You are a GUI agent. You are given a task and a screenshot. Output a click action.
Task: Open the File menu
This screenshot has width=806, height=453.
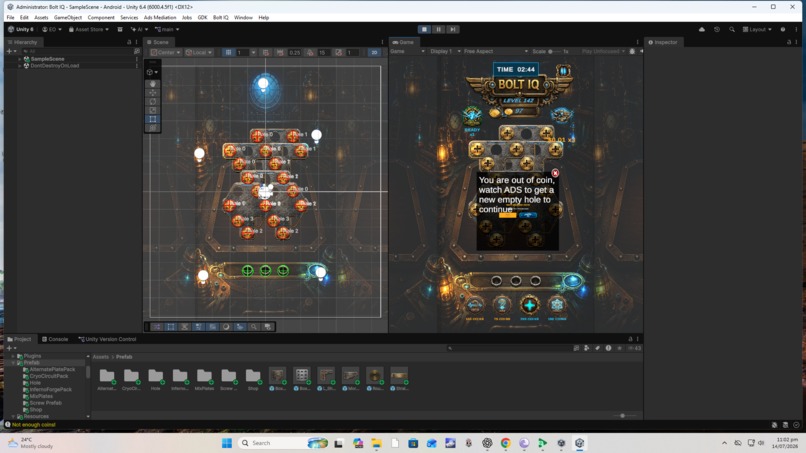[10, 17]
